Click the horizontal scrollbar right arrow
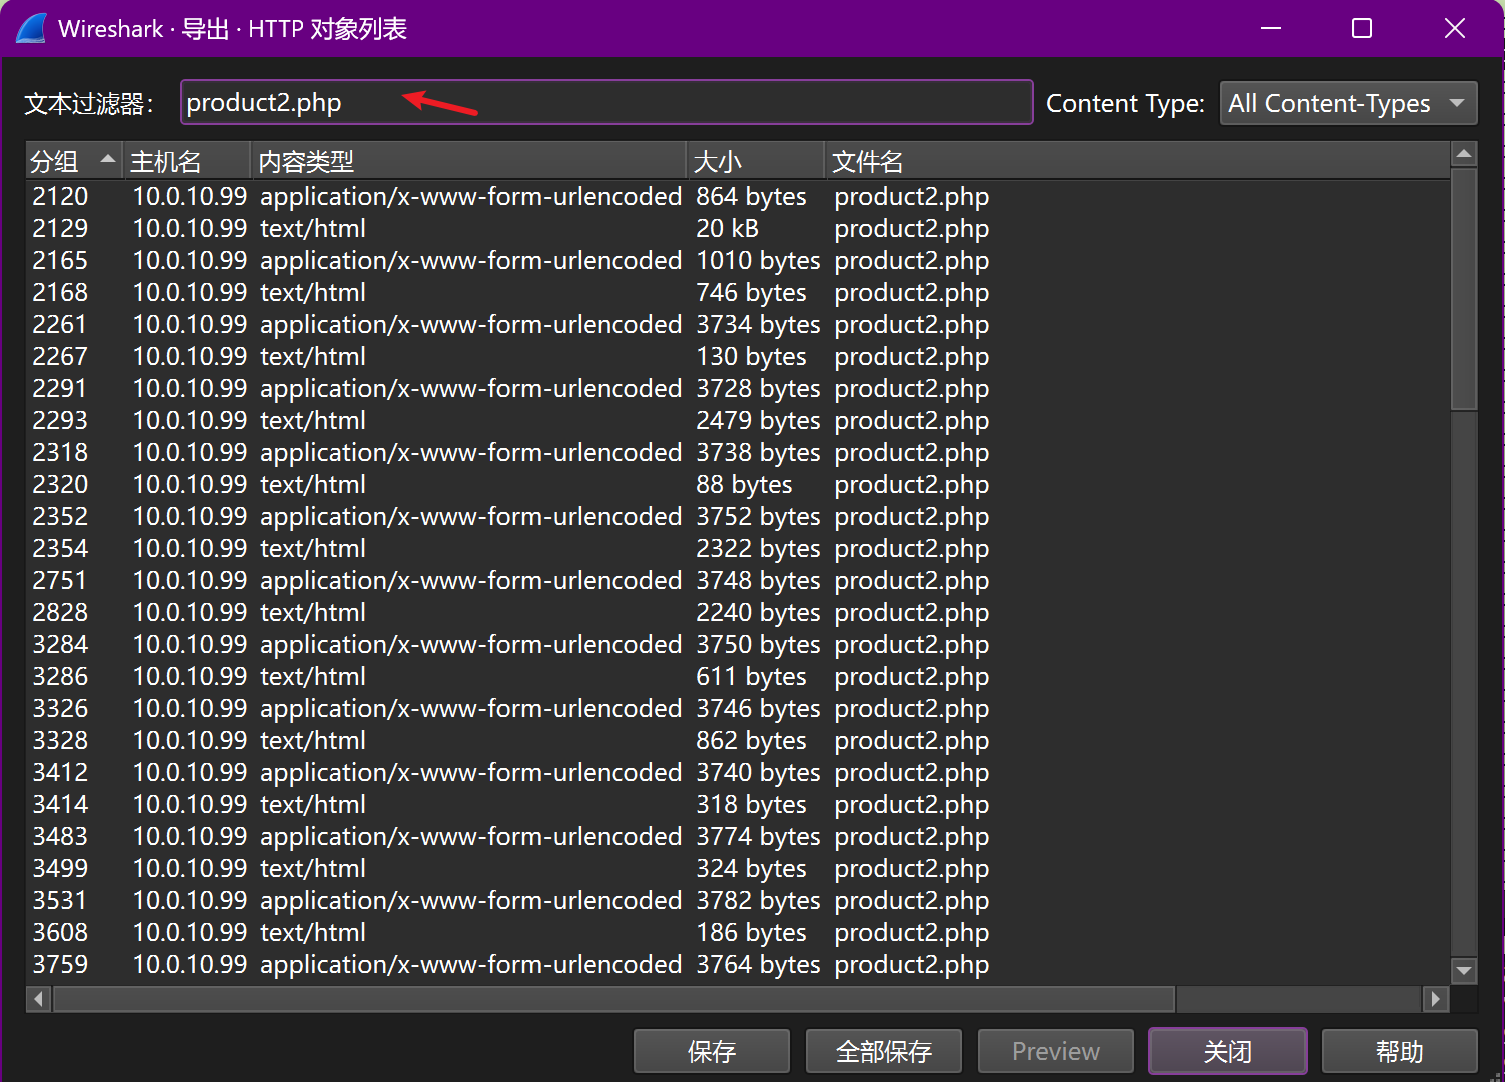Image resolution: width=1505 pixels, height=1082 pixels. (x=1436, y=998)
